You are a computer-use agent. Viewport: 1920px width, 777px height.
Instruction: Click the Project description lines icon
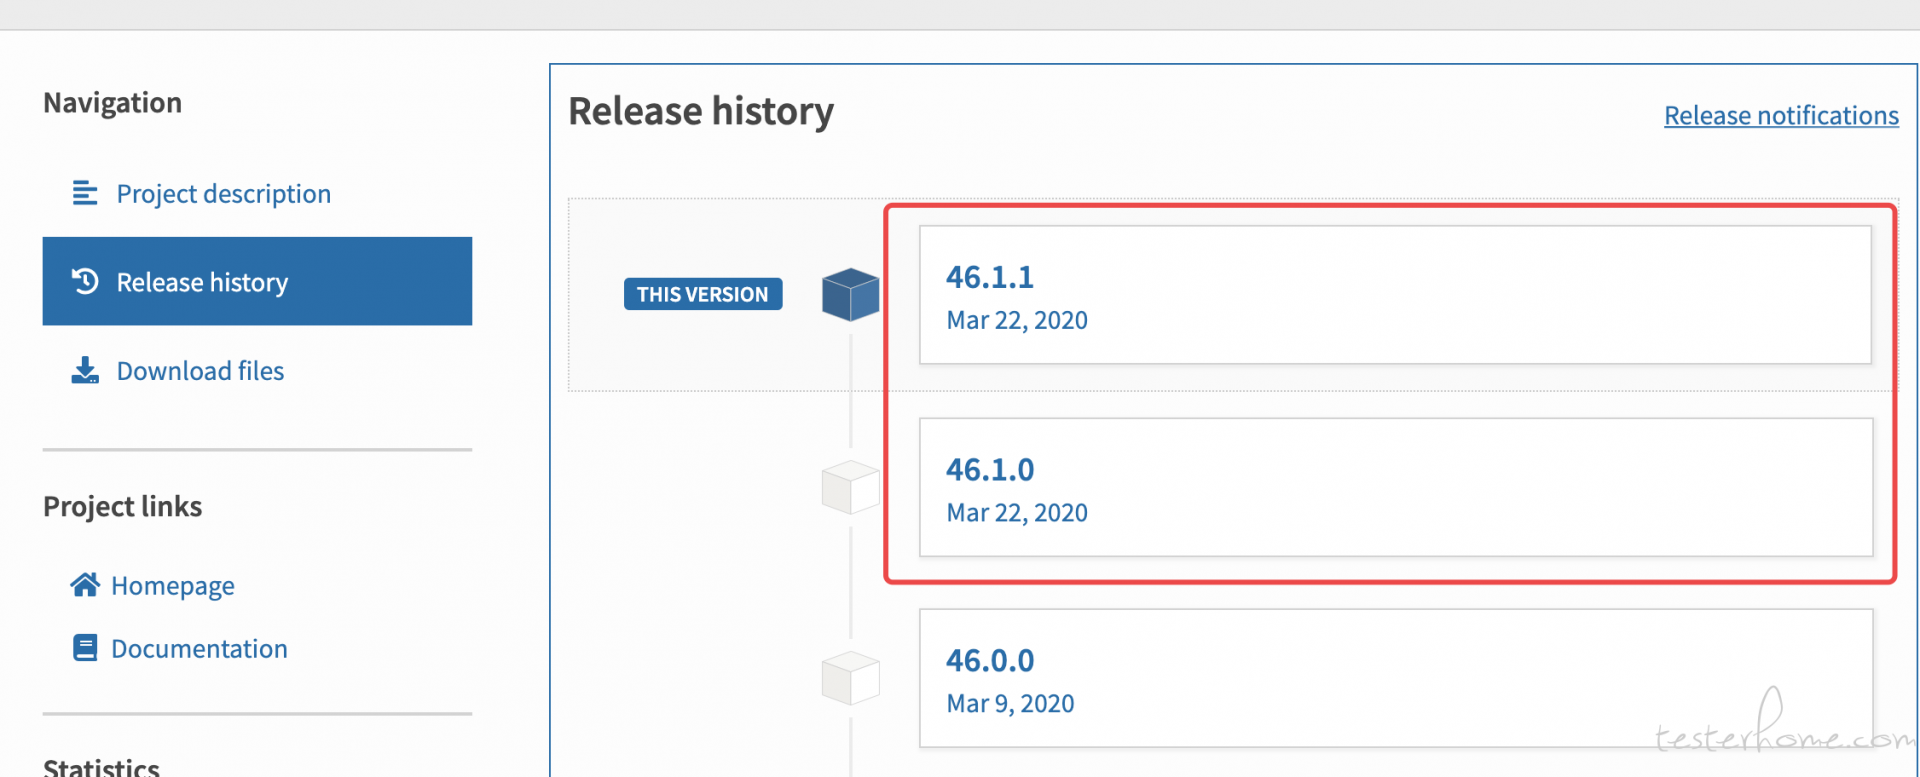85,193
